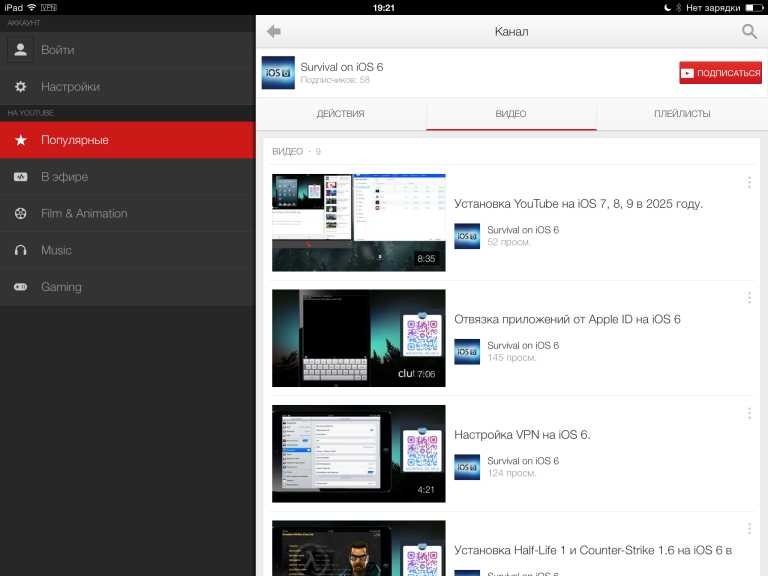
Task: Click channel avatar under Установка YouTube video
Action: point(467,236)
